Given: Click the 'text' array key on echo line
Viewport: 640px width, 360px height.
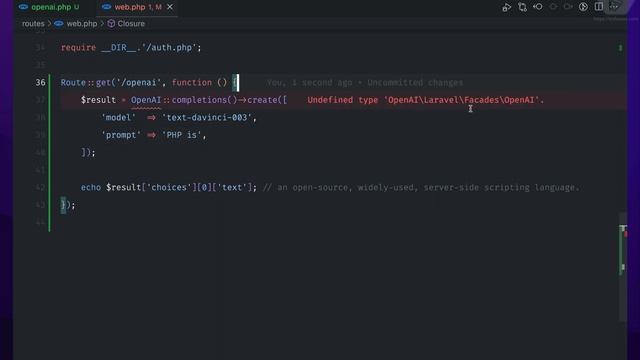Looking at the screenshot, I should 232,187.
